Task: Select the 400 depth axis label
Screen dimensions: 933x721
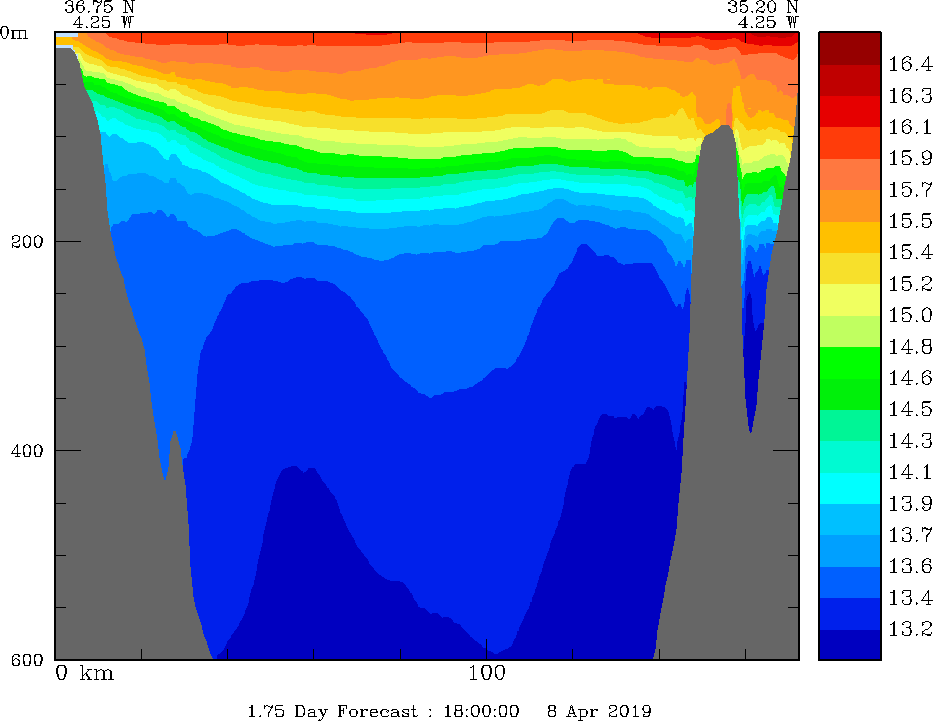Action: click(27, 451)
